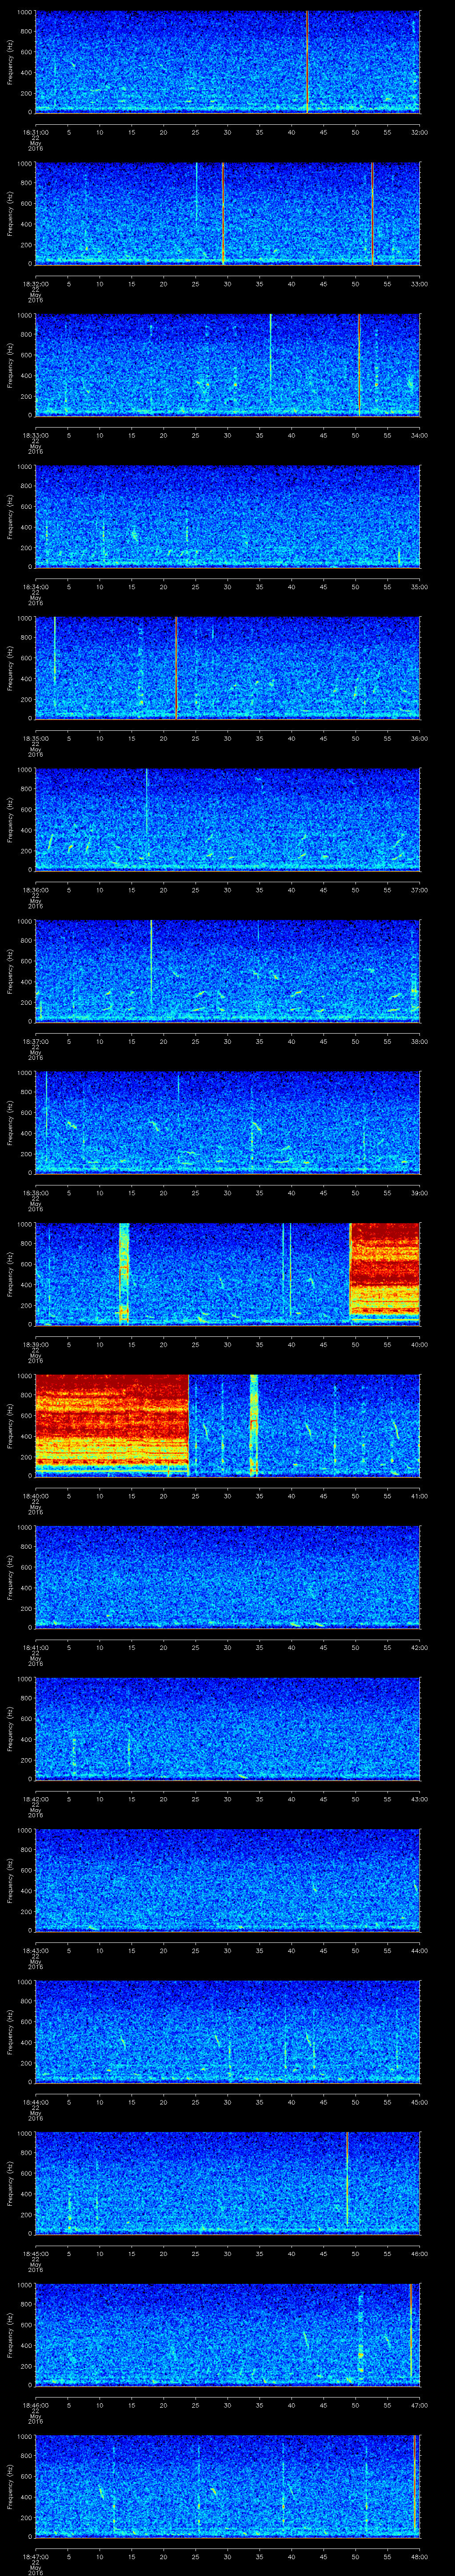The width and height of the screenshot is (455, 2576).
Task: Click the 18:39:00 start time label
Action: pos(35,1344)
